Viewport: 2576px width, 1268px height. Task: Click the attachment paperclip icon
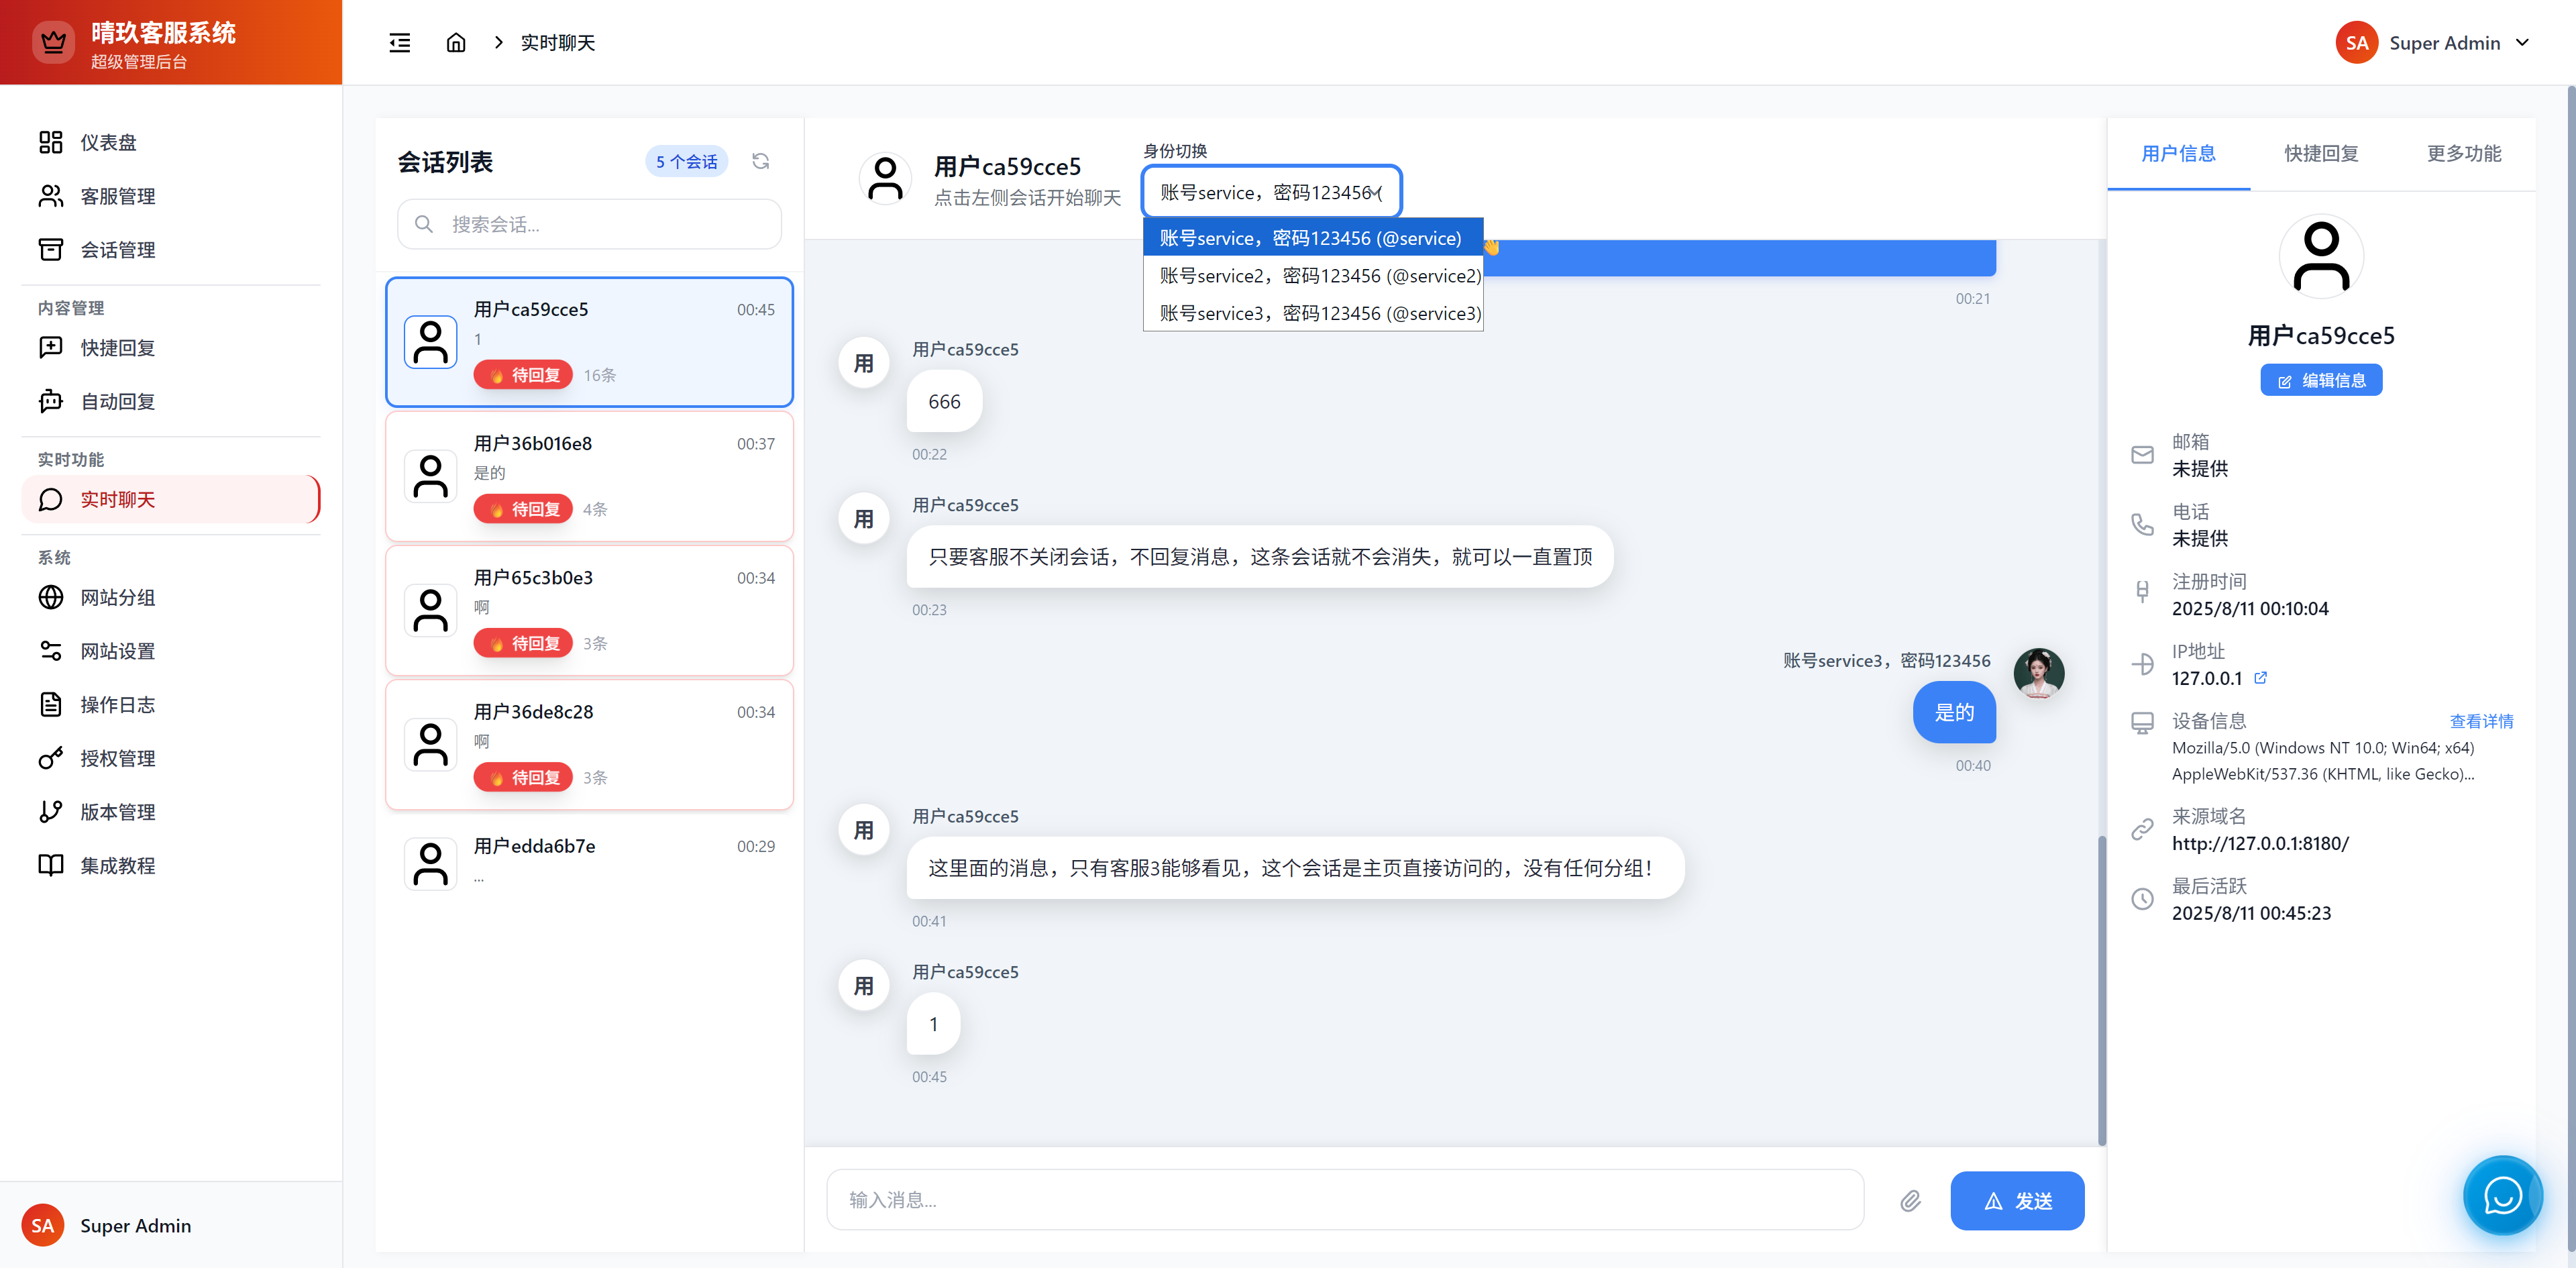(x=1910, y=1200)
